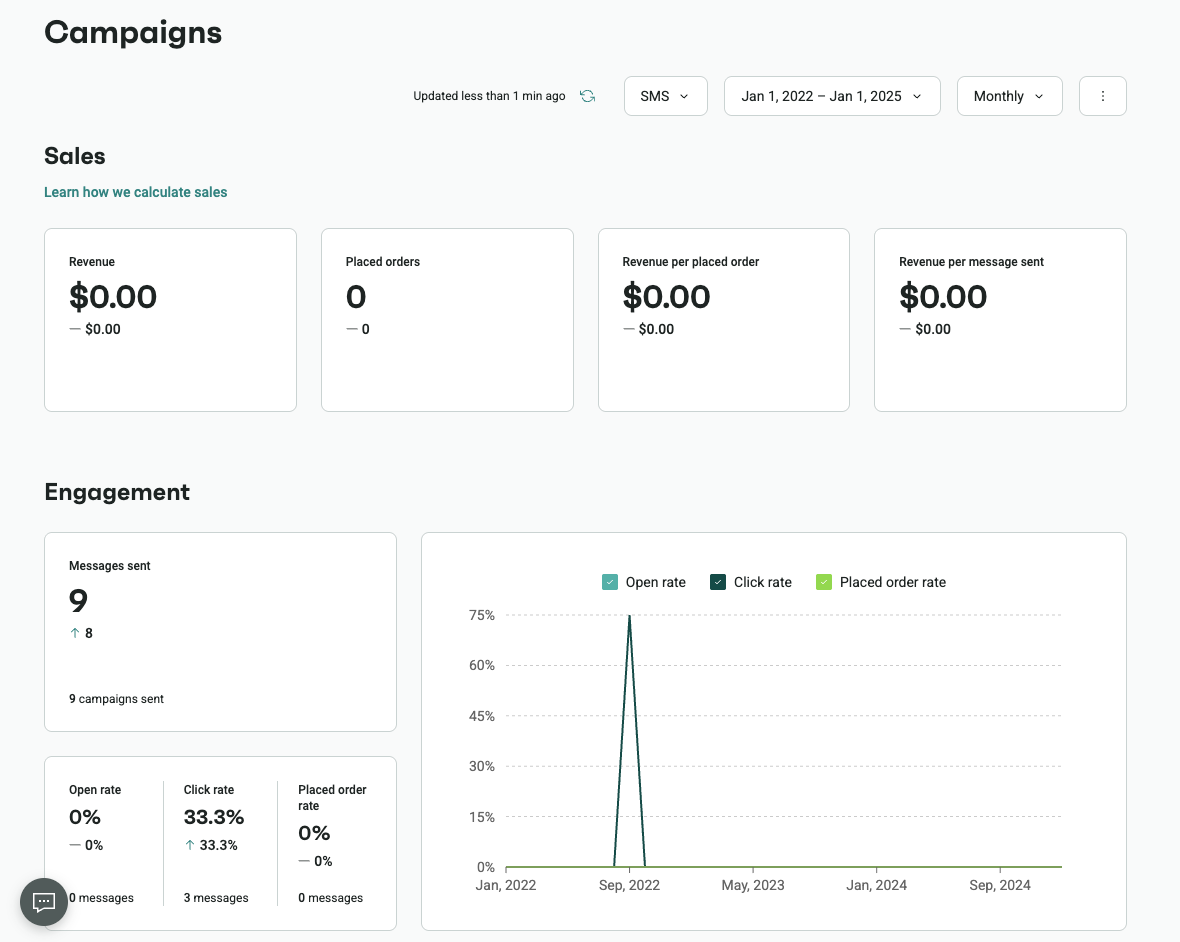Click the Open rate 0% stat
Image resolution: width=1180 pixels, height=942 pixels.
pyautogui.click(x=85, y=817)
